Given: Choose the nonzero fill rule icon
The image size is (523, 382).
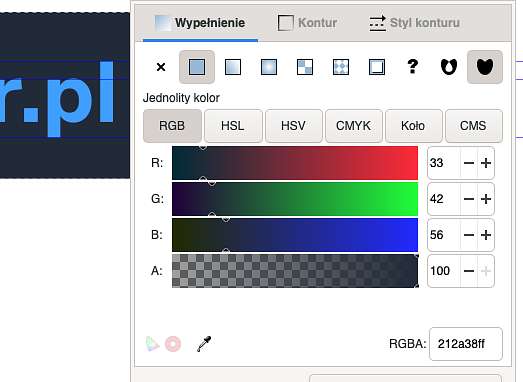Looking at the screenshot, I should [x=485, y=67].
